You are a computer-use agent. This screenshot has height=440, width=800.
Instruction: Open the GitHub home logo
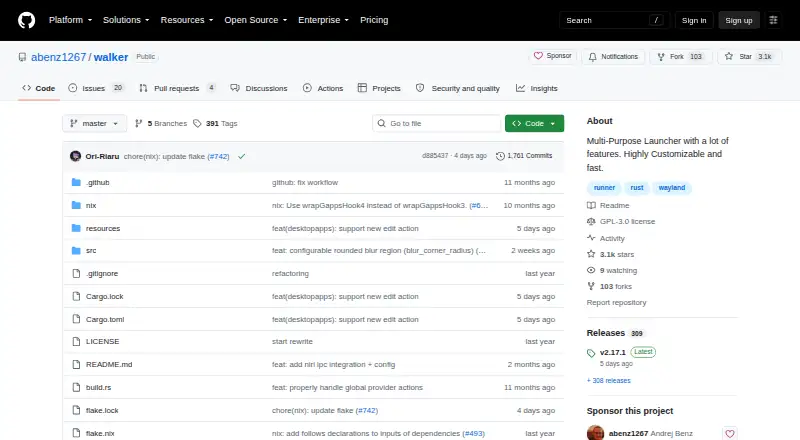coord(27,20)
